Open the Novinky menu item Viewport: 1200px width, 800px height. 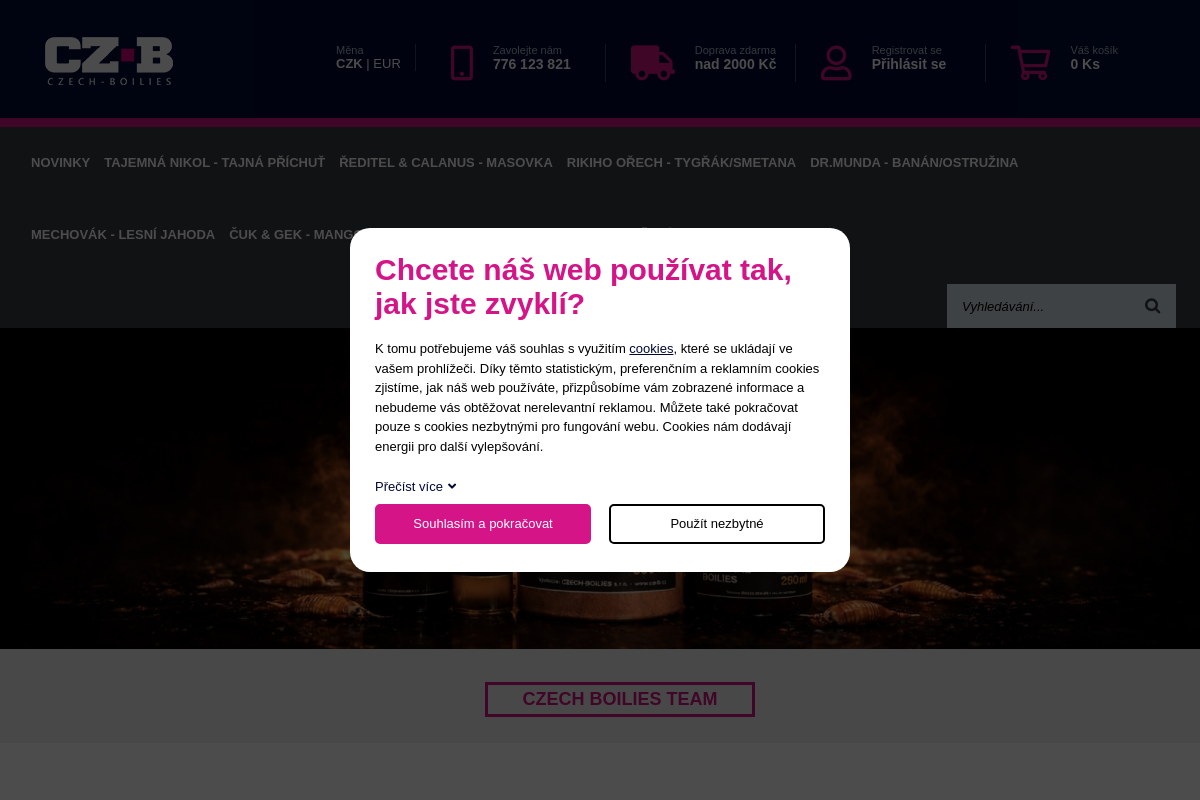click(x=60, y=162)
